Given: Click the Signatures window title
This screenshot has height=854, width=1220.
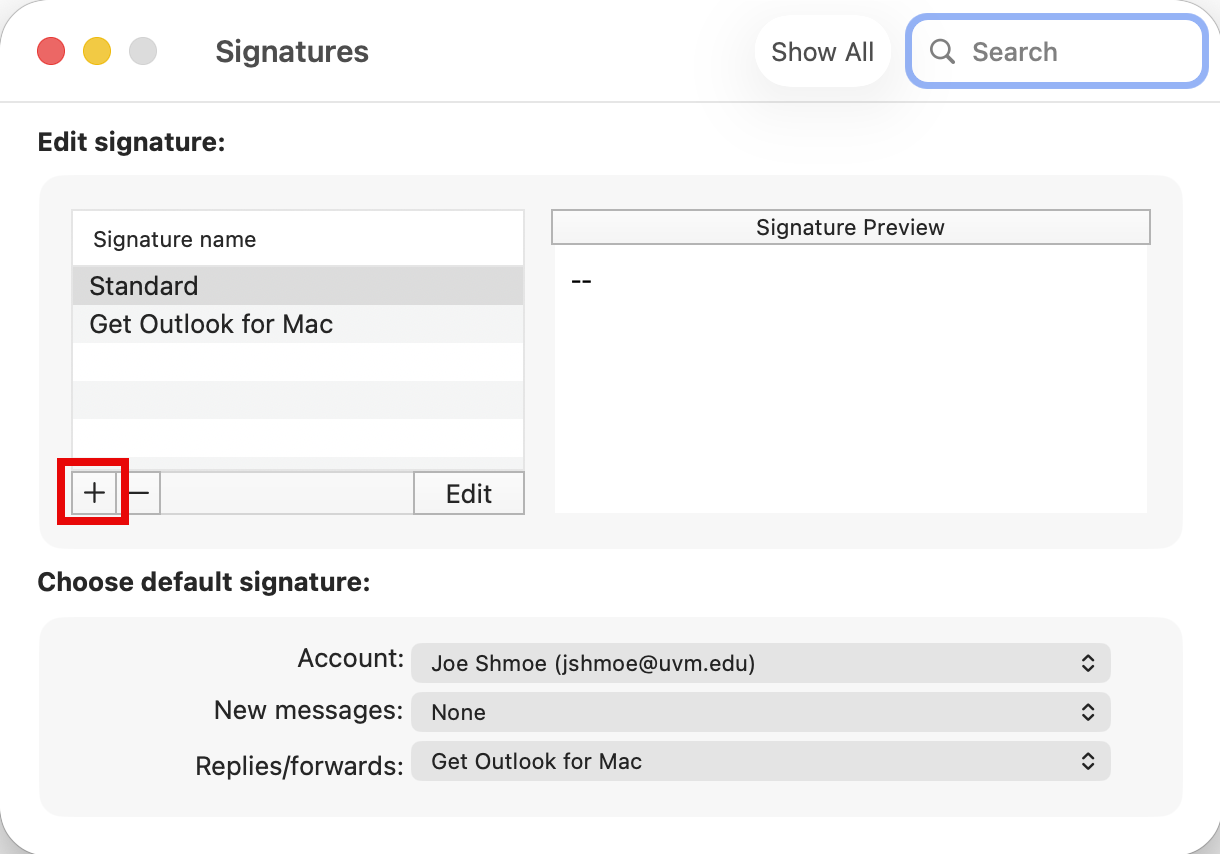Looking at the screenshot, I should click(292, 52).
